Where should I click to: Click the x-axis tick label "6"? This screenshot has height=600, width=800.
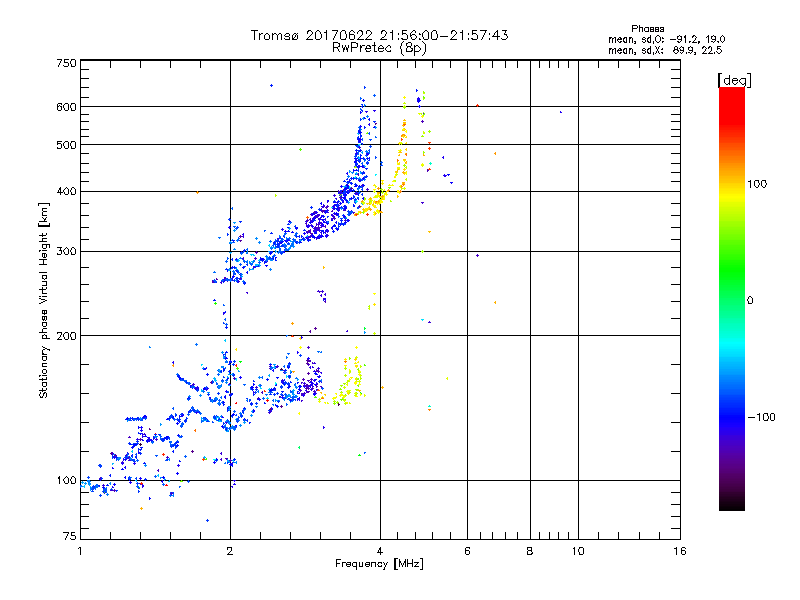pyautogui.click(x=467, y=551)
